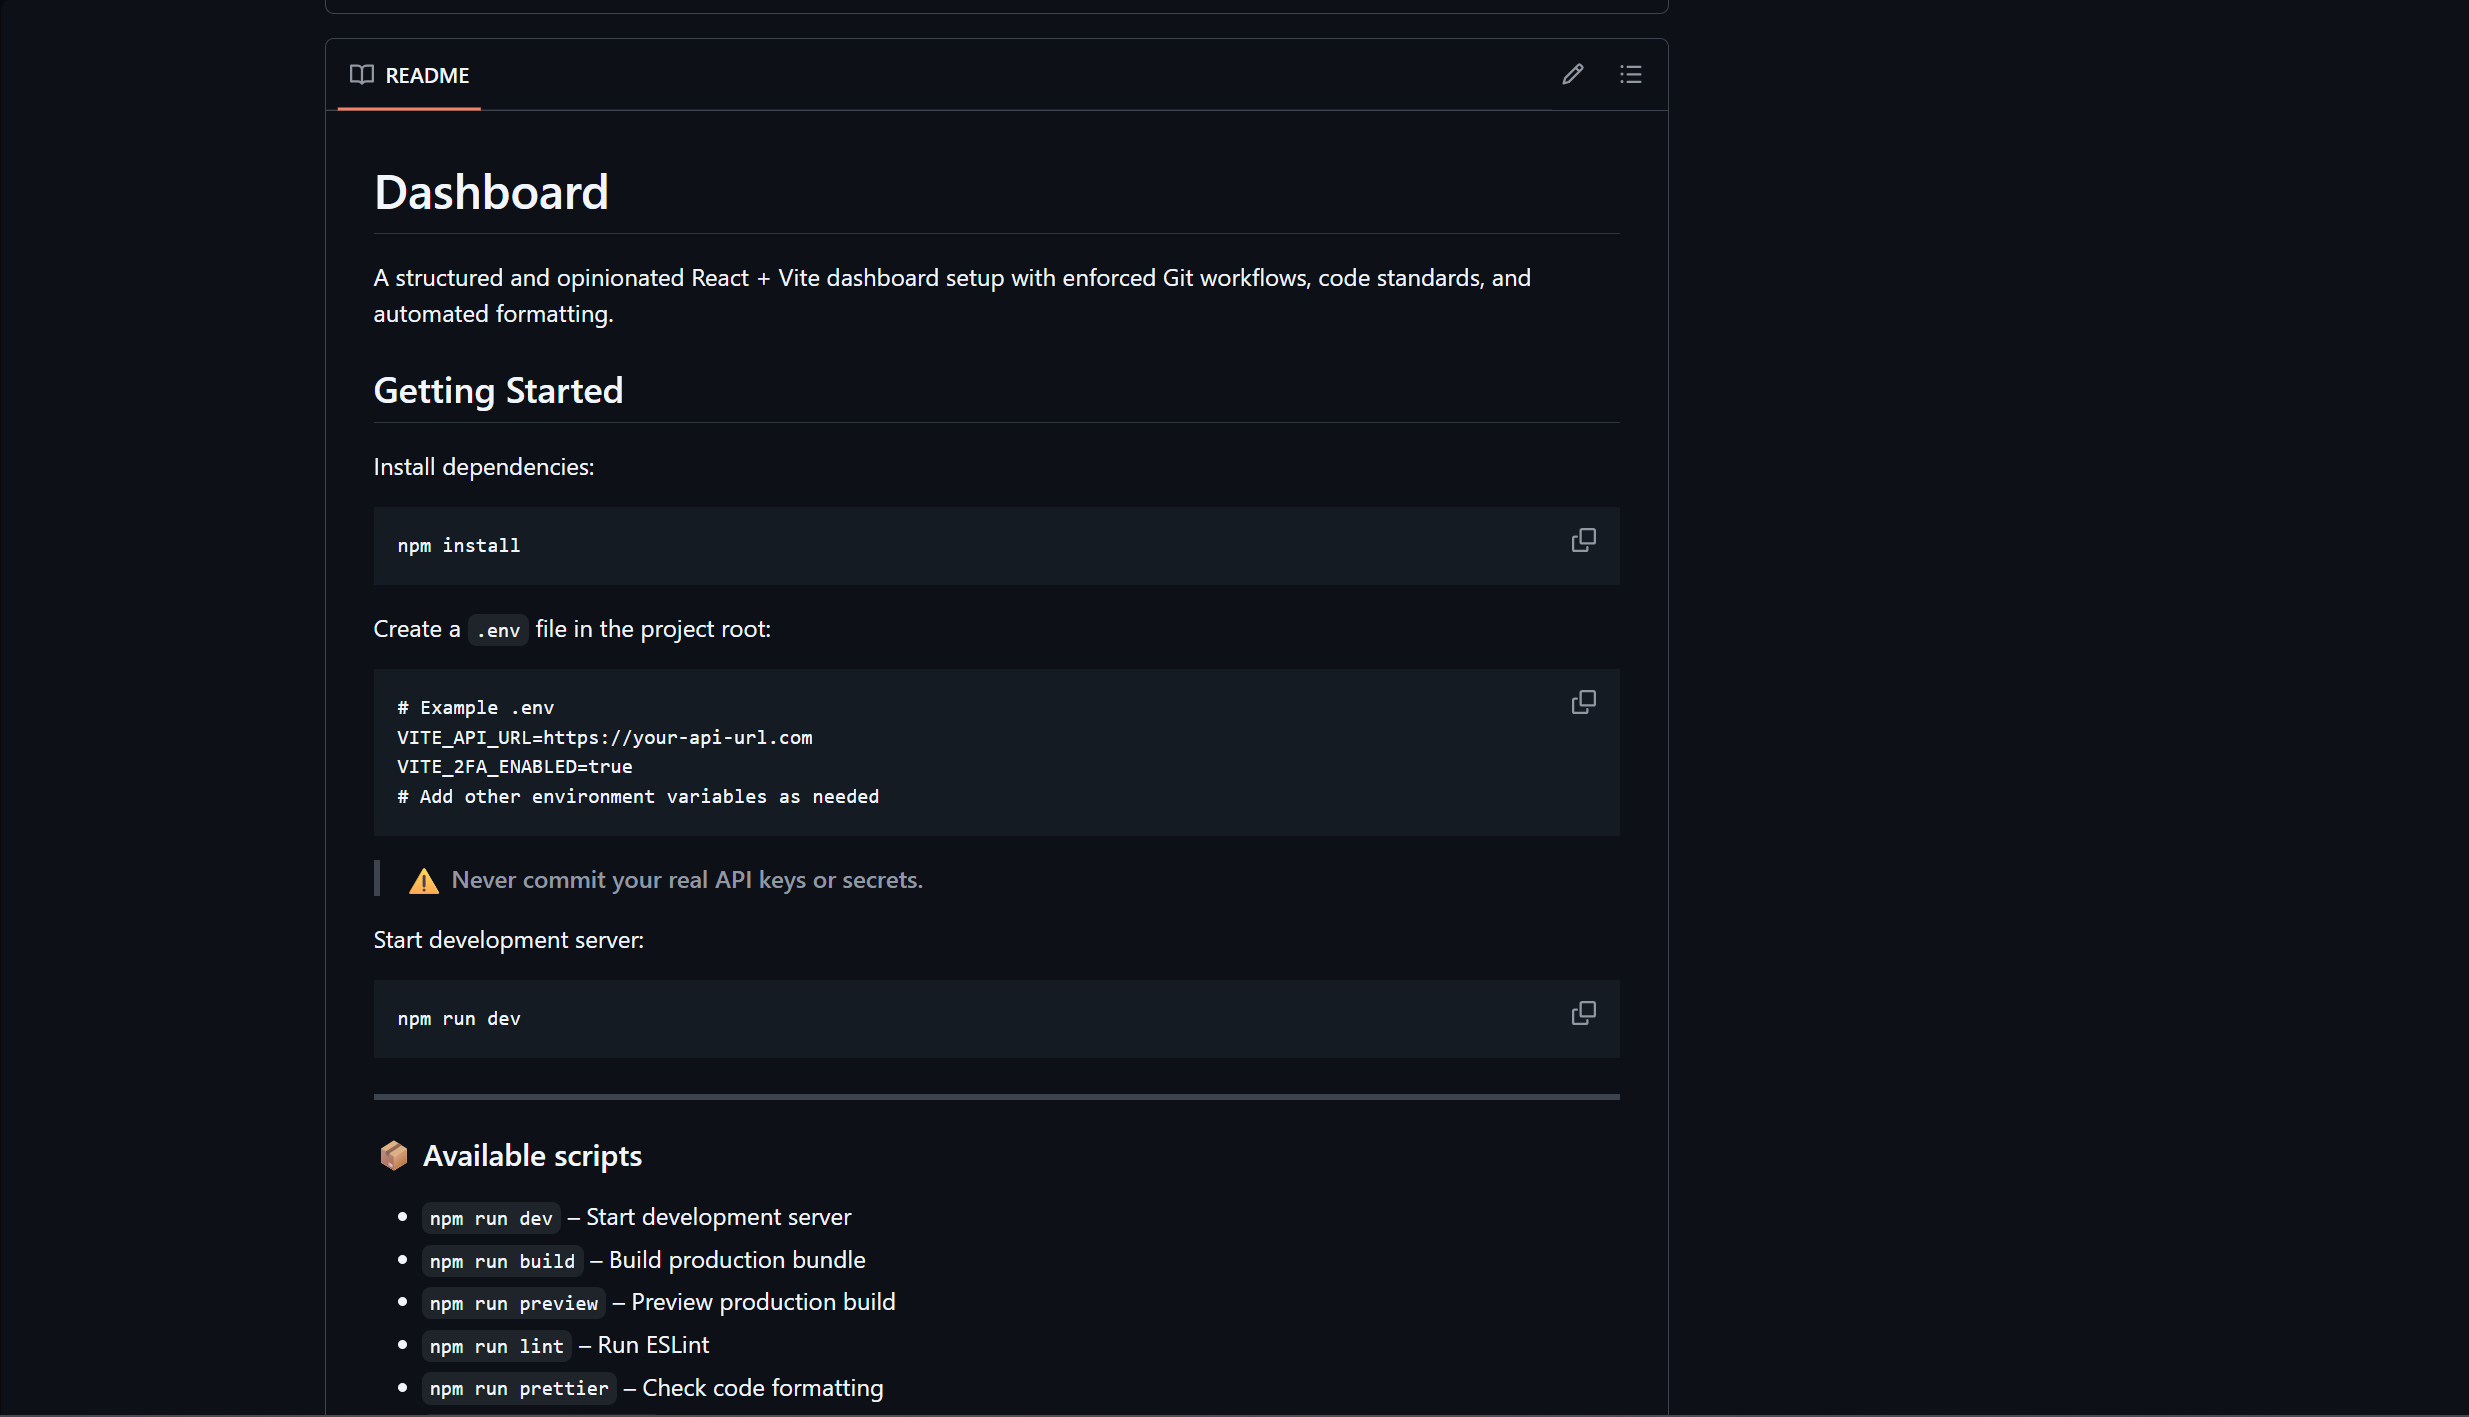The height and width of the screenshot is (1417, 2469).
Task: Copy the npm install command
Action: [1583, 541]
